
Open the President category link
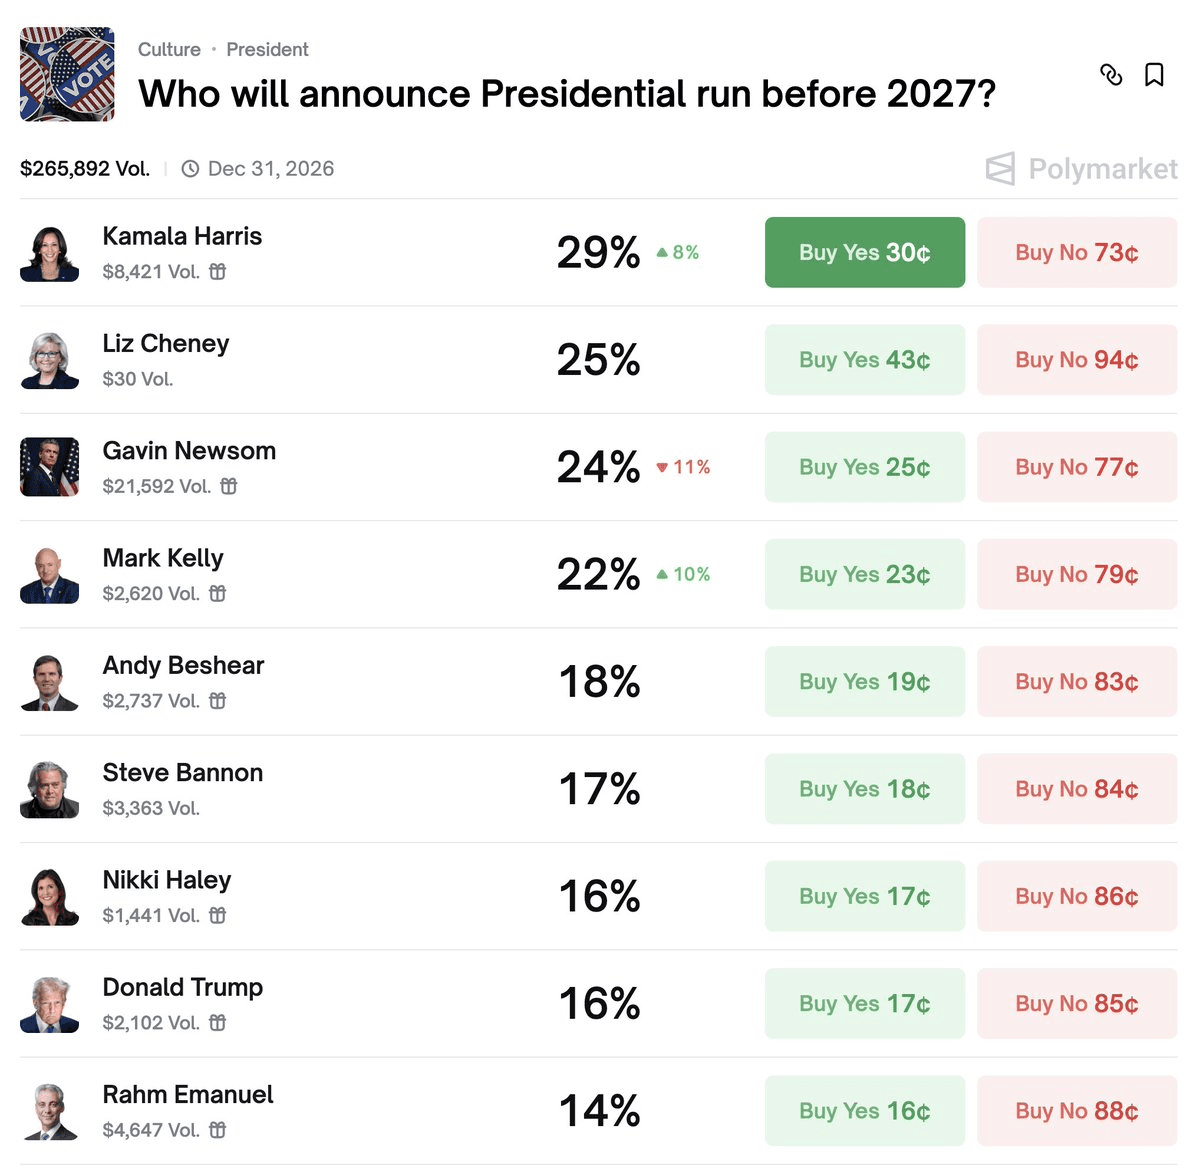267,49
